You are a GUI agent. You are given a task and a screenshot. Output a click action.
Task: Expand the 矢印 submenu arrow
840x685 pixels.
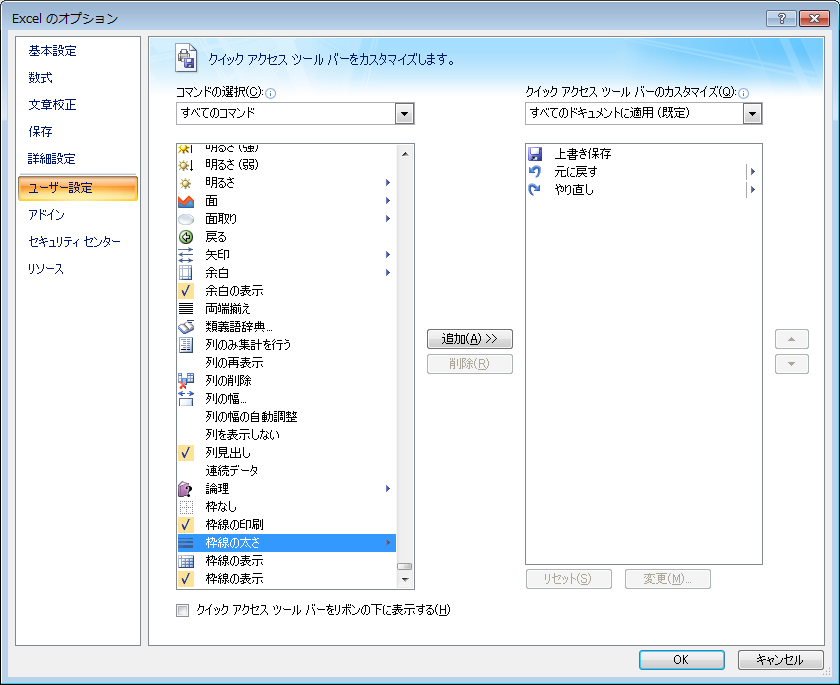click(x=388, y=254)
